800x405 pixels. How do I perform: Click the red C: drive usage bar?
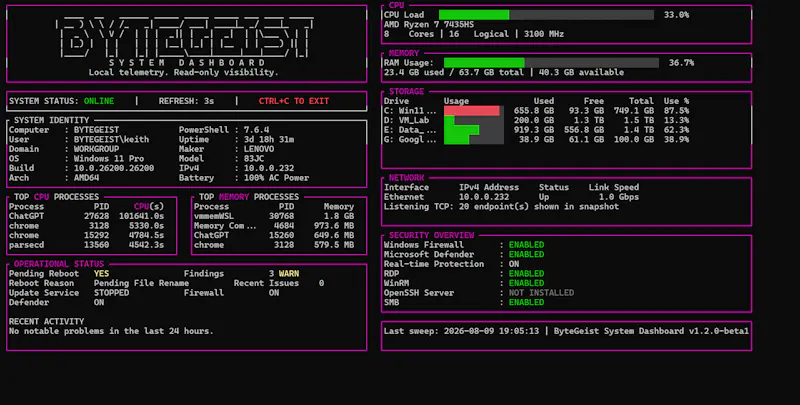pyautogui.click(x=471, y=111)
